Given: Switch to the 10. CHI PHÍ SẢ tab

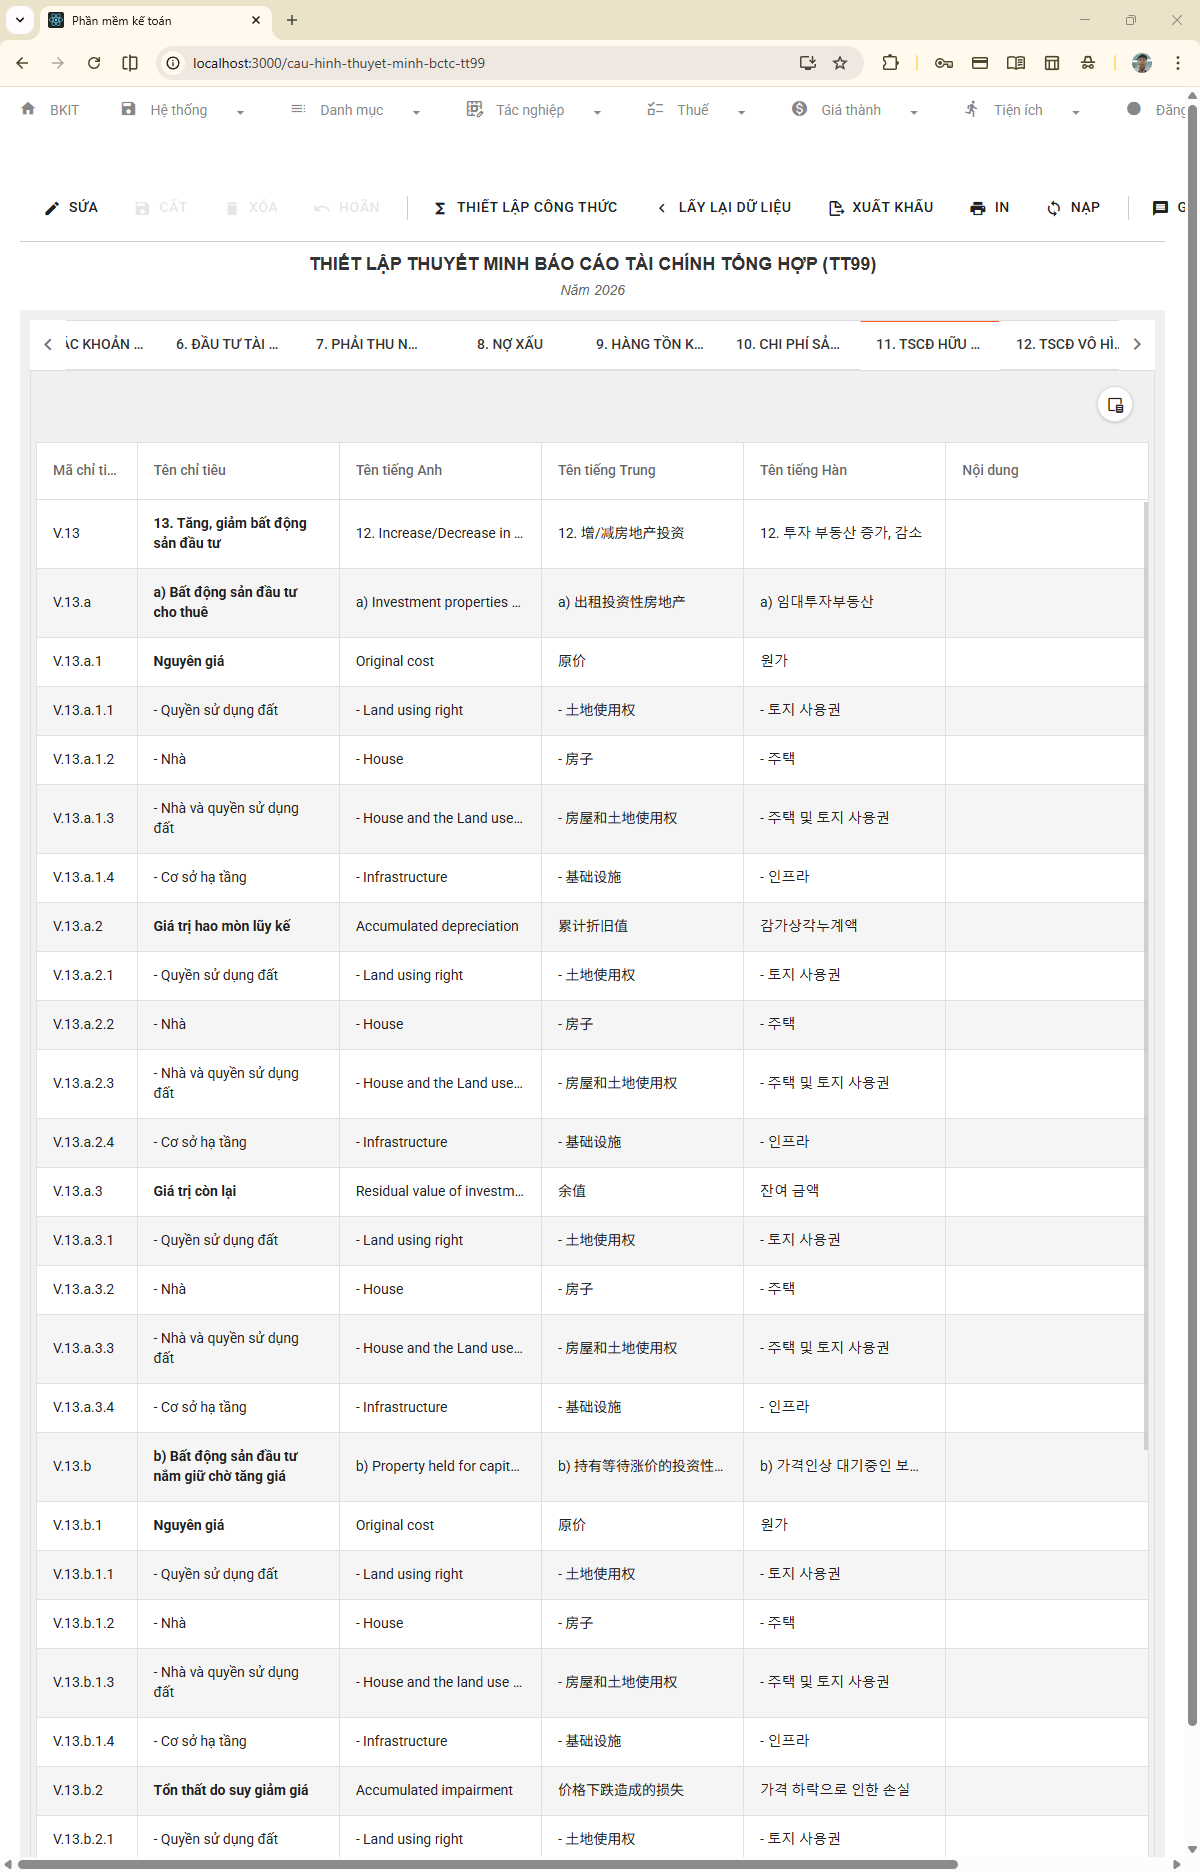Looking at the screenshot, I should [788, 344].
